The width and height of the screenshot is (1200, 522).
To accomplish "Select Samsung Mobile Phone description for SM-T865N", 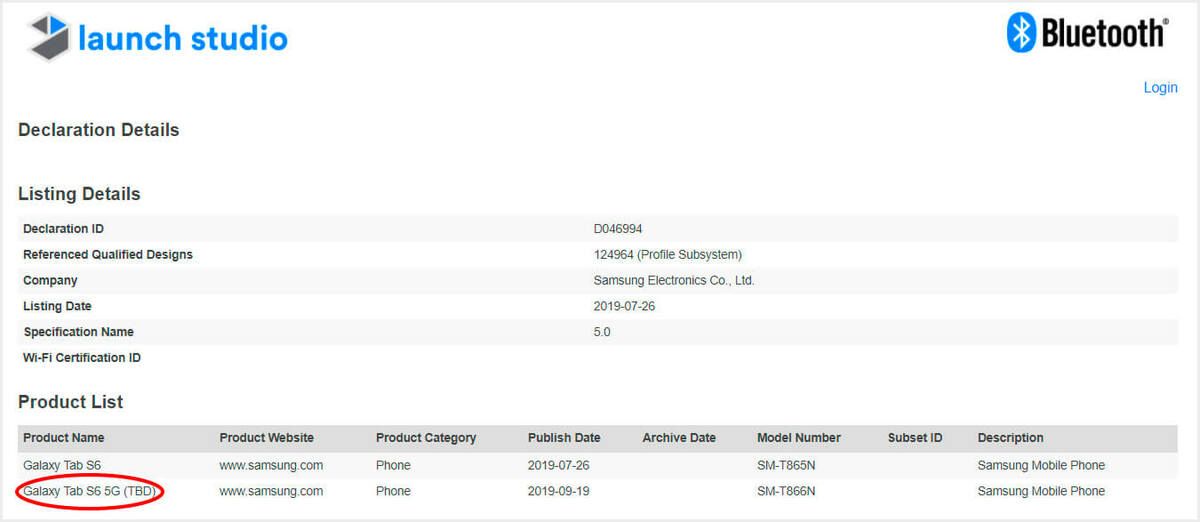I will 1041,465.
